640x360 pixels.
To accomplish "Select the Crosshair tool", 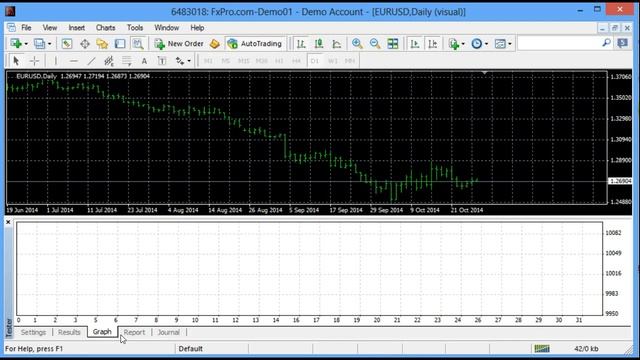I will tap(34, 61).
